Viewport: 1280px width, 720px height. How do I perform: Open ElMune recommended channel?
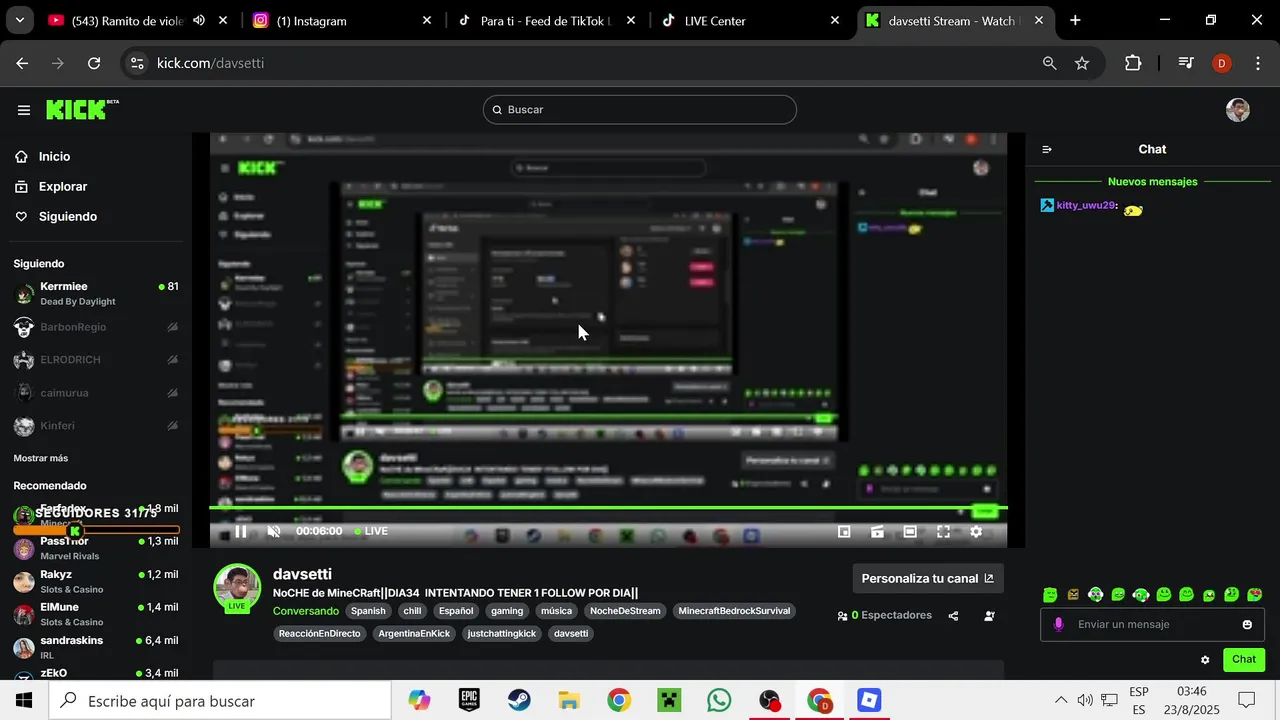pos(96,614)
